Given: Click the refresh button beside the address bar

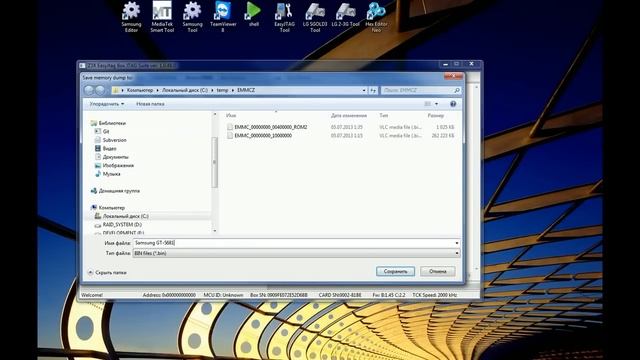Looking at the screenshot, I should point(373,90).
